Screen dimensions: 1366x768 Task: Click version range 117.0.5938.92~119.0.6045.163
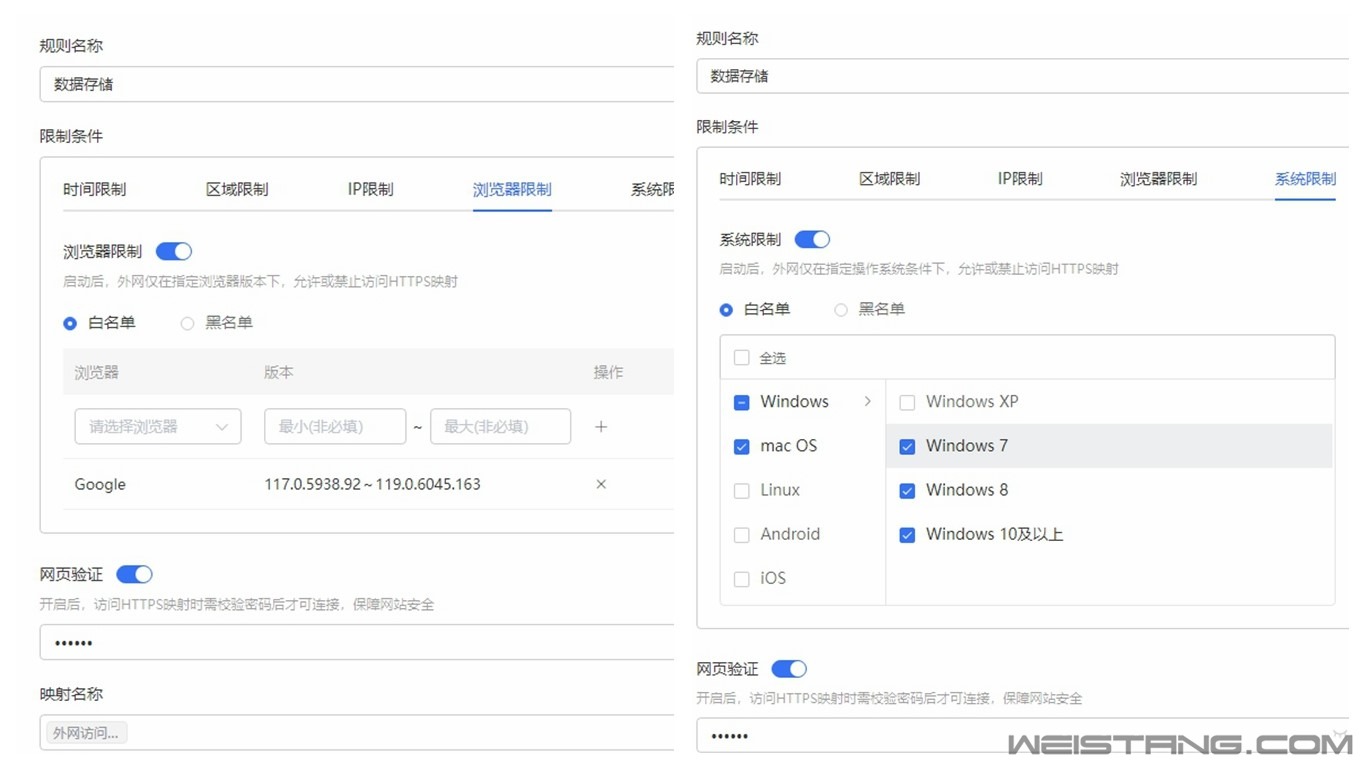[x=372, y=484]
